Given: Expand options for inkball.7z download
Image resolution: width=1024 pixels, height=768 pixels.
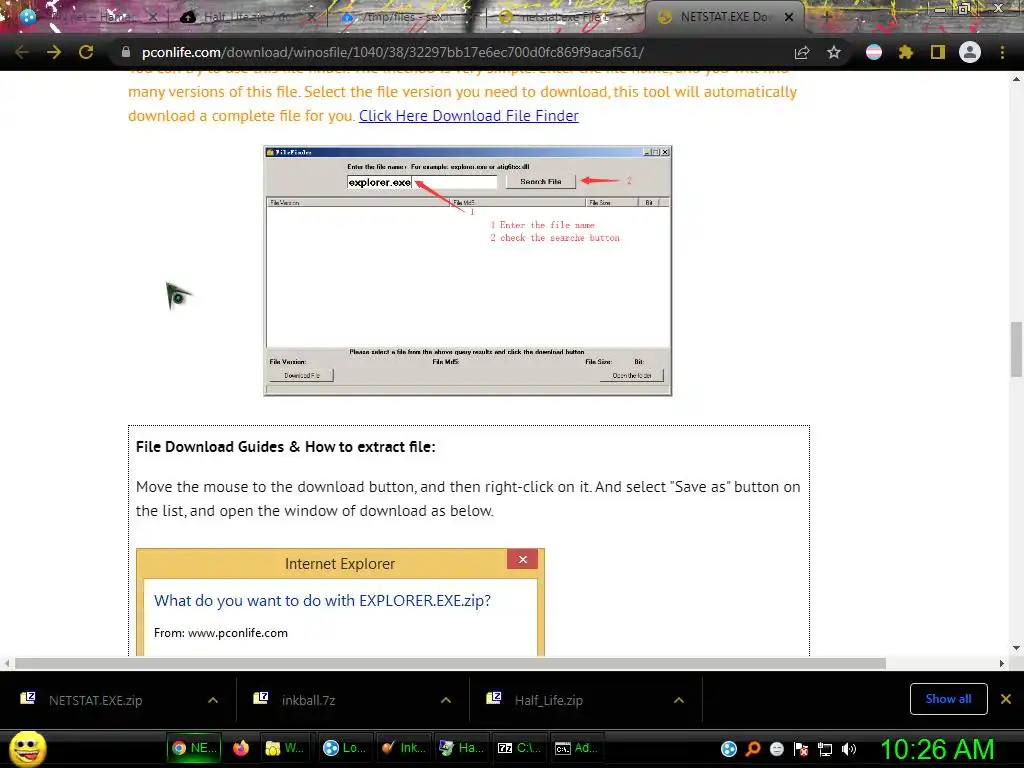Looking at the screenshot, I should click(446, 700).
